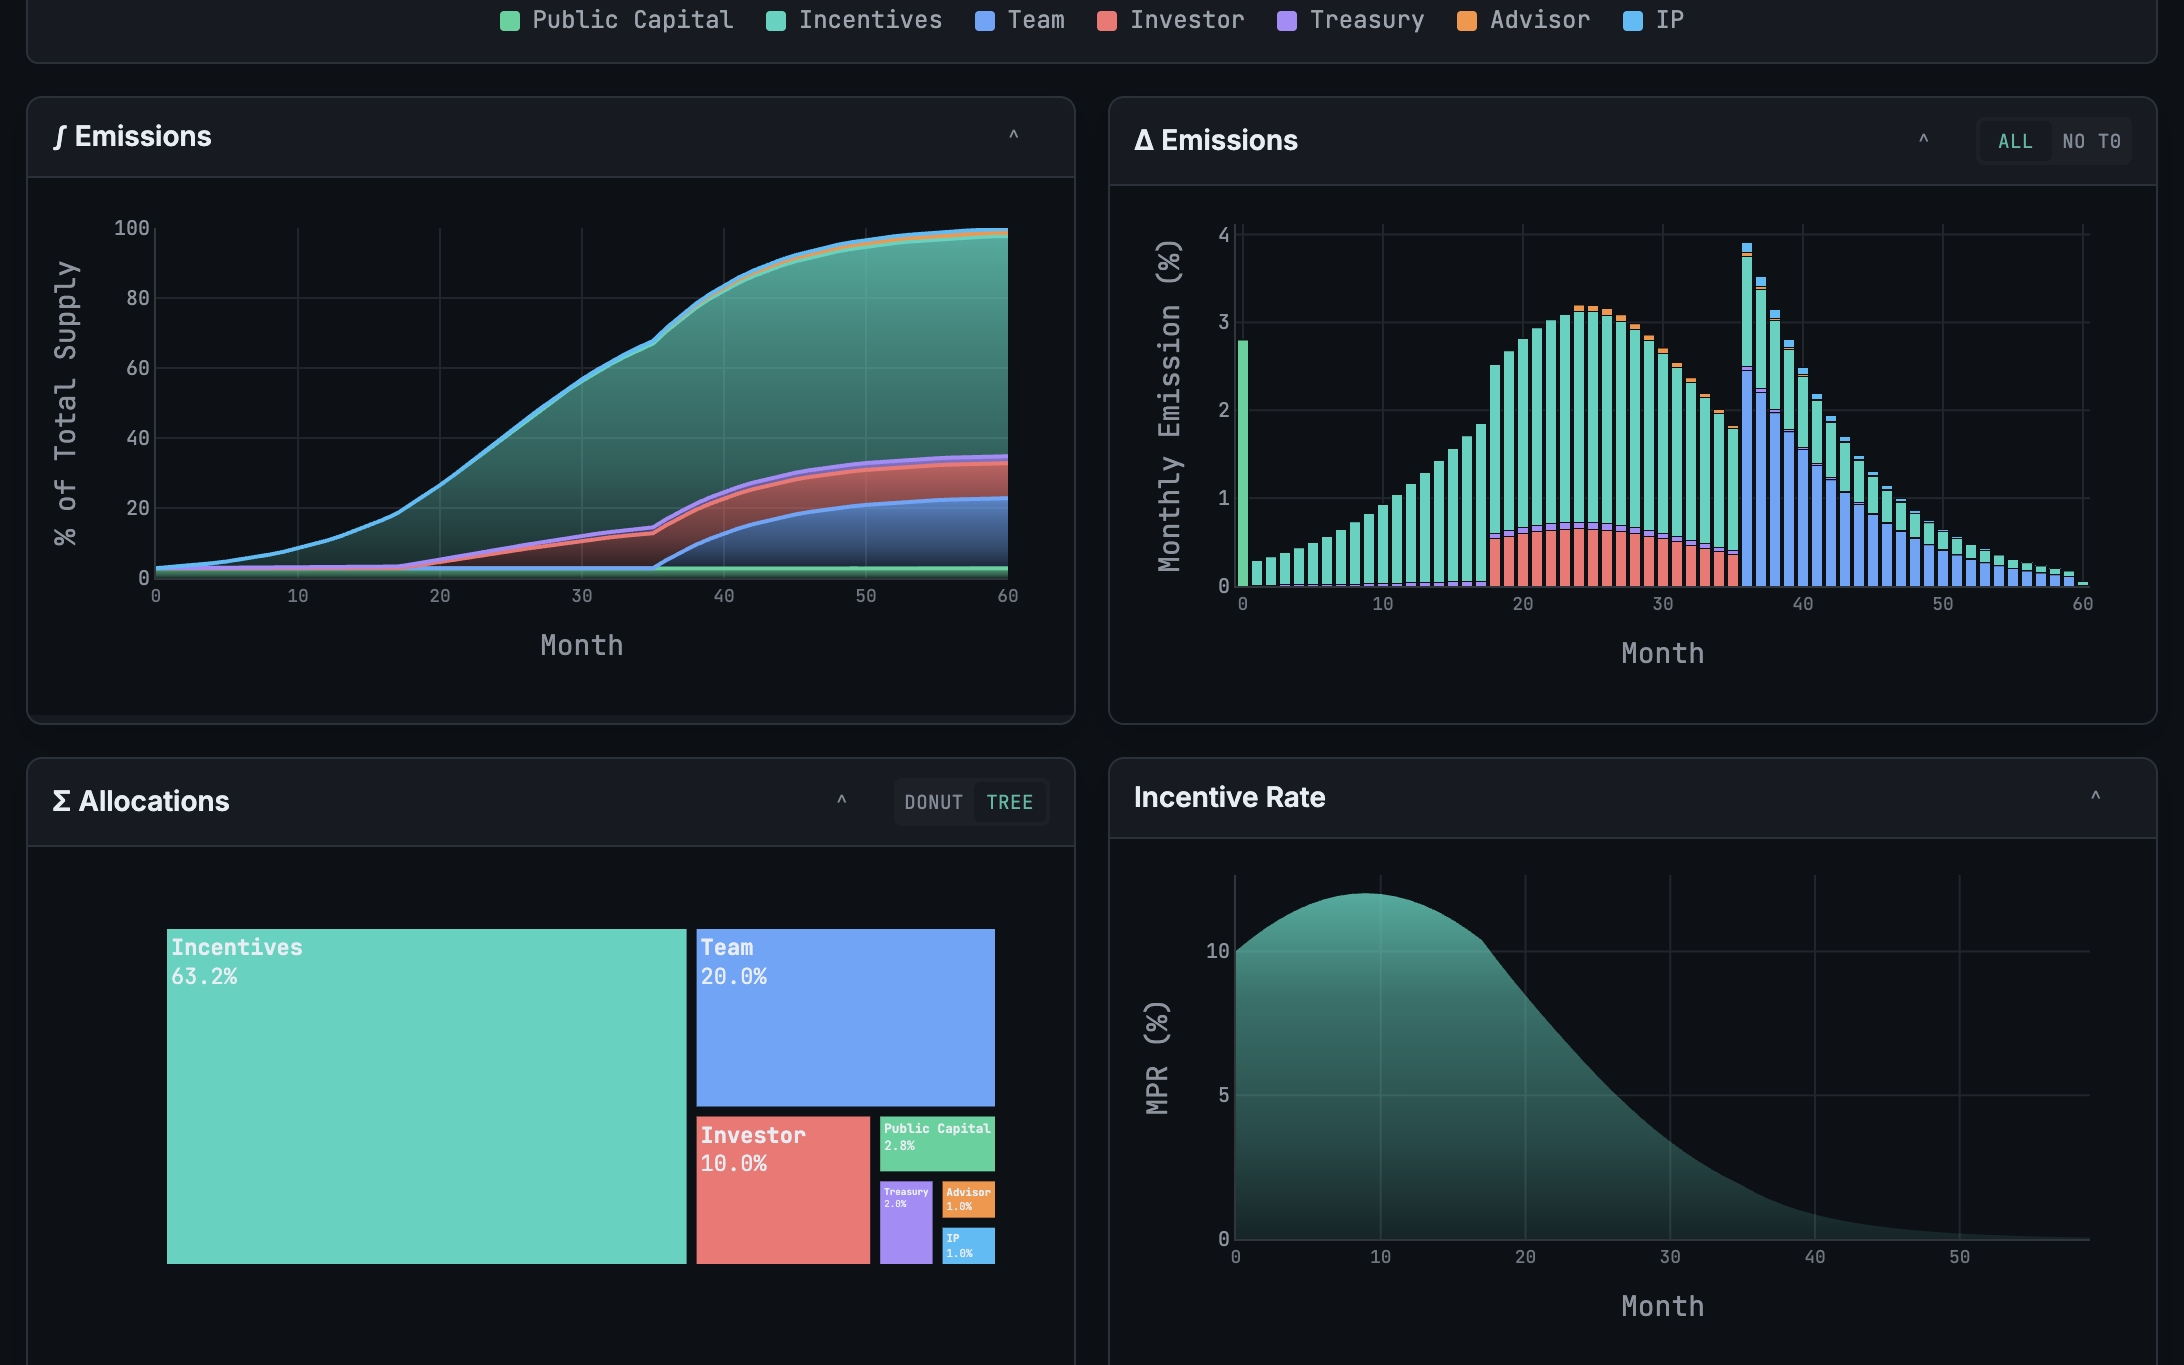Switch Allocations to DONUT view
The width and height of the screenshot is (2184, 1365).
[934, 802]
